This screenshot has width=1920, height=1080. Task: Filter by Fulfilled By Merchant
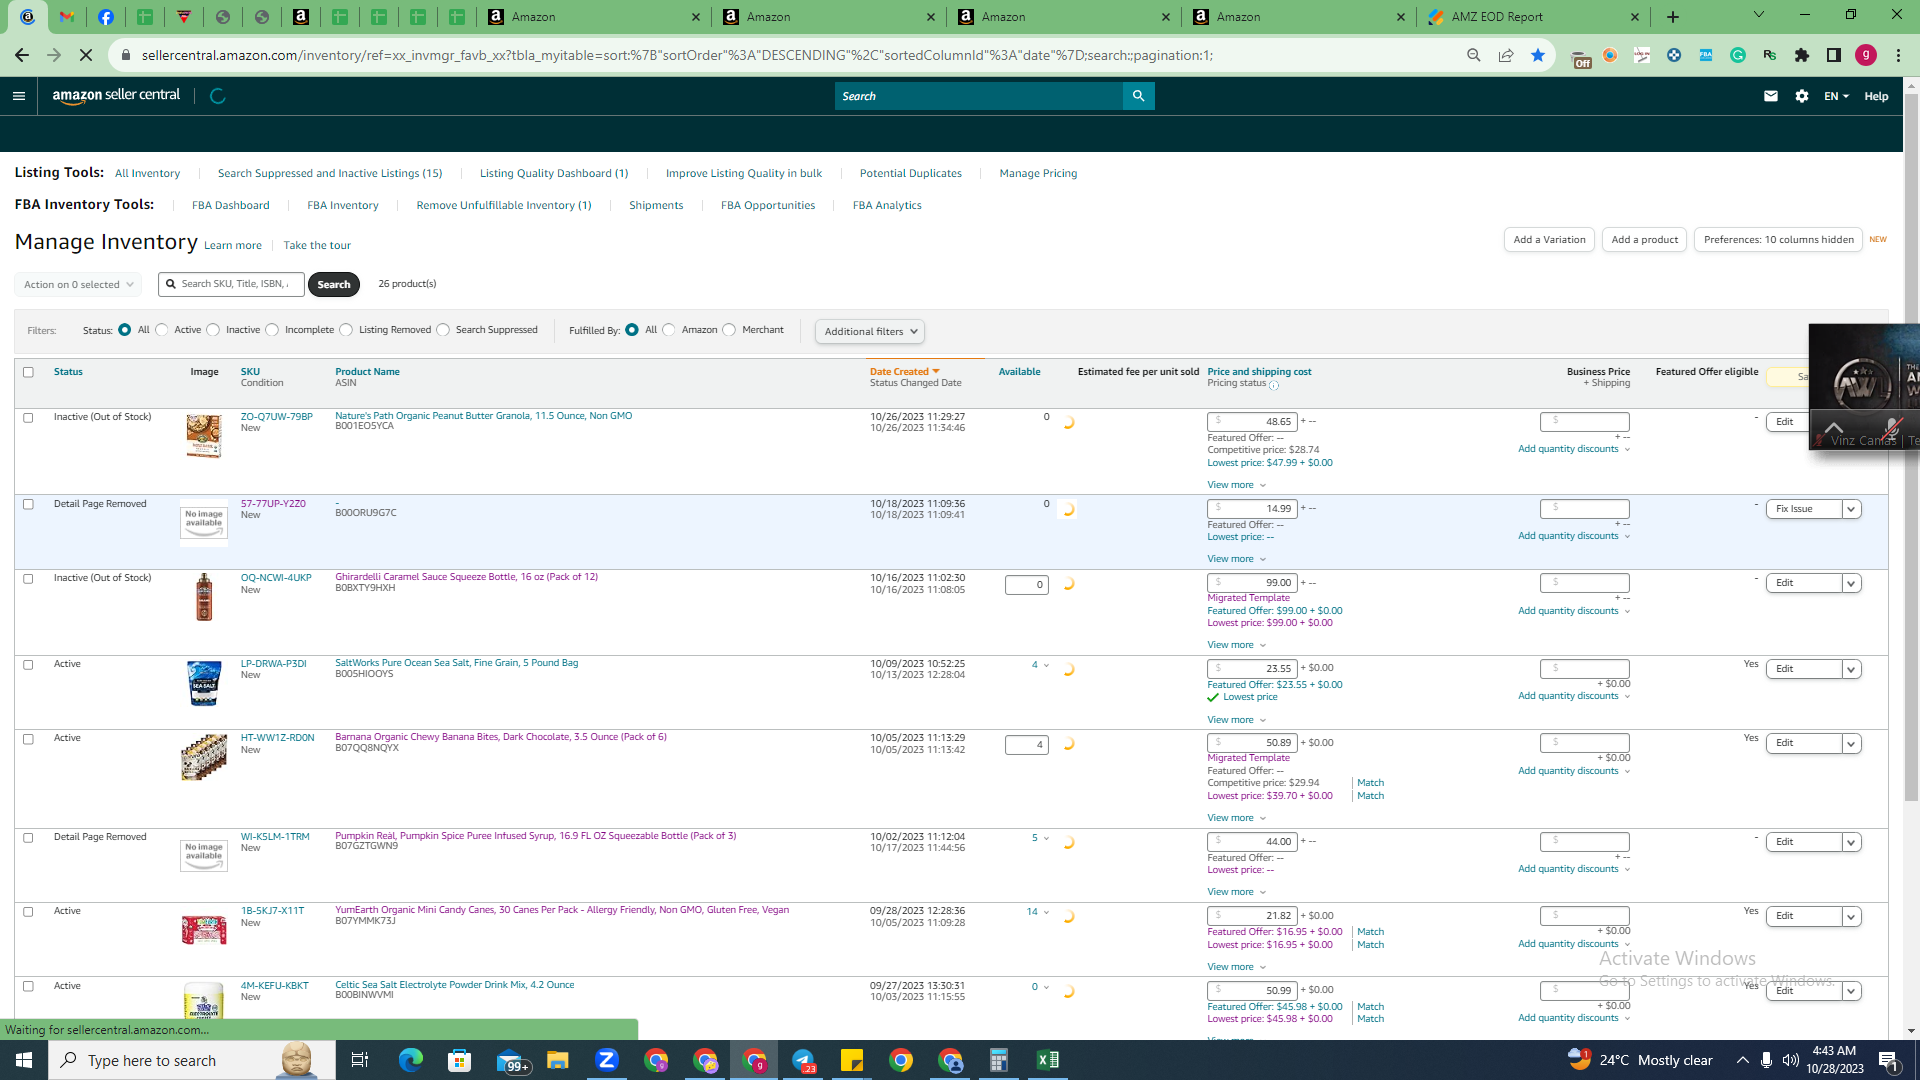click(729, 330)
